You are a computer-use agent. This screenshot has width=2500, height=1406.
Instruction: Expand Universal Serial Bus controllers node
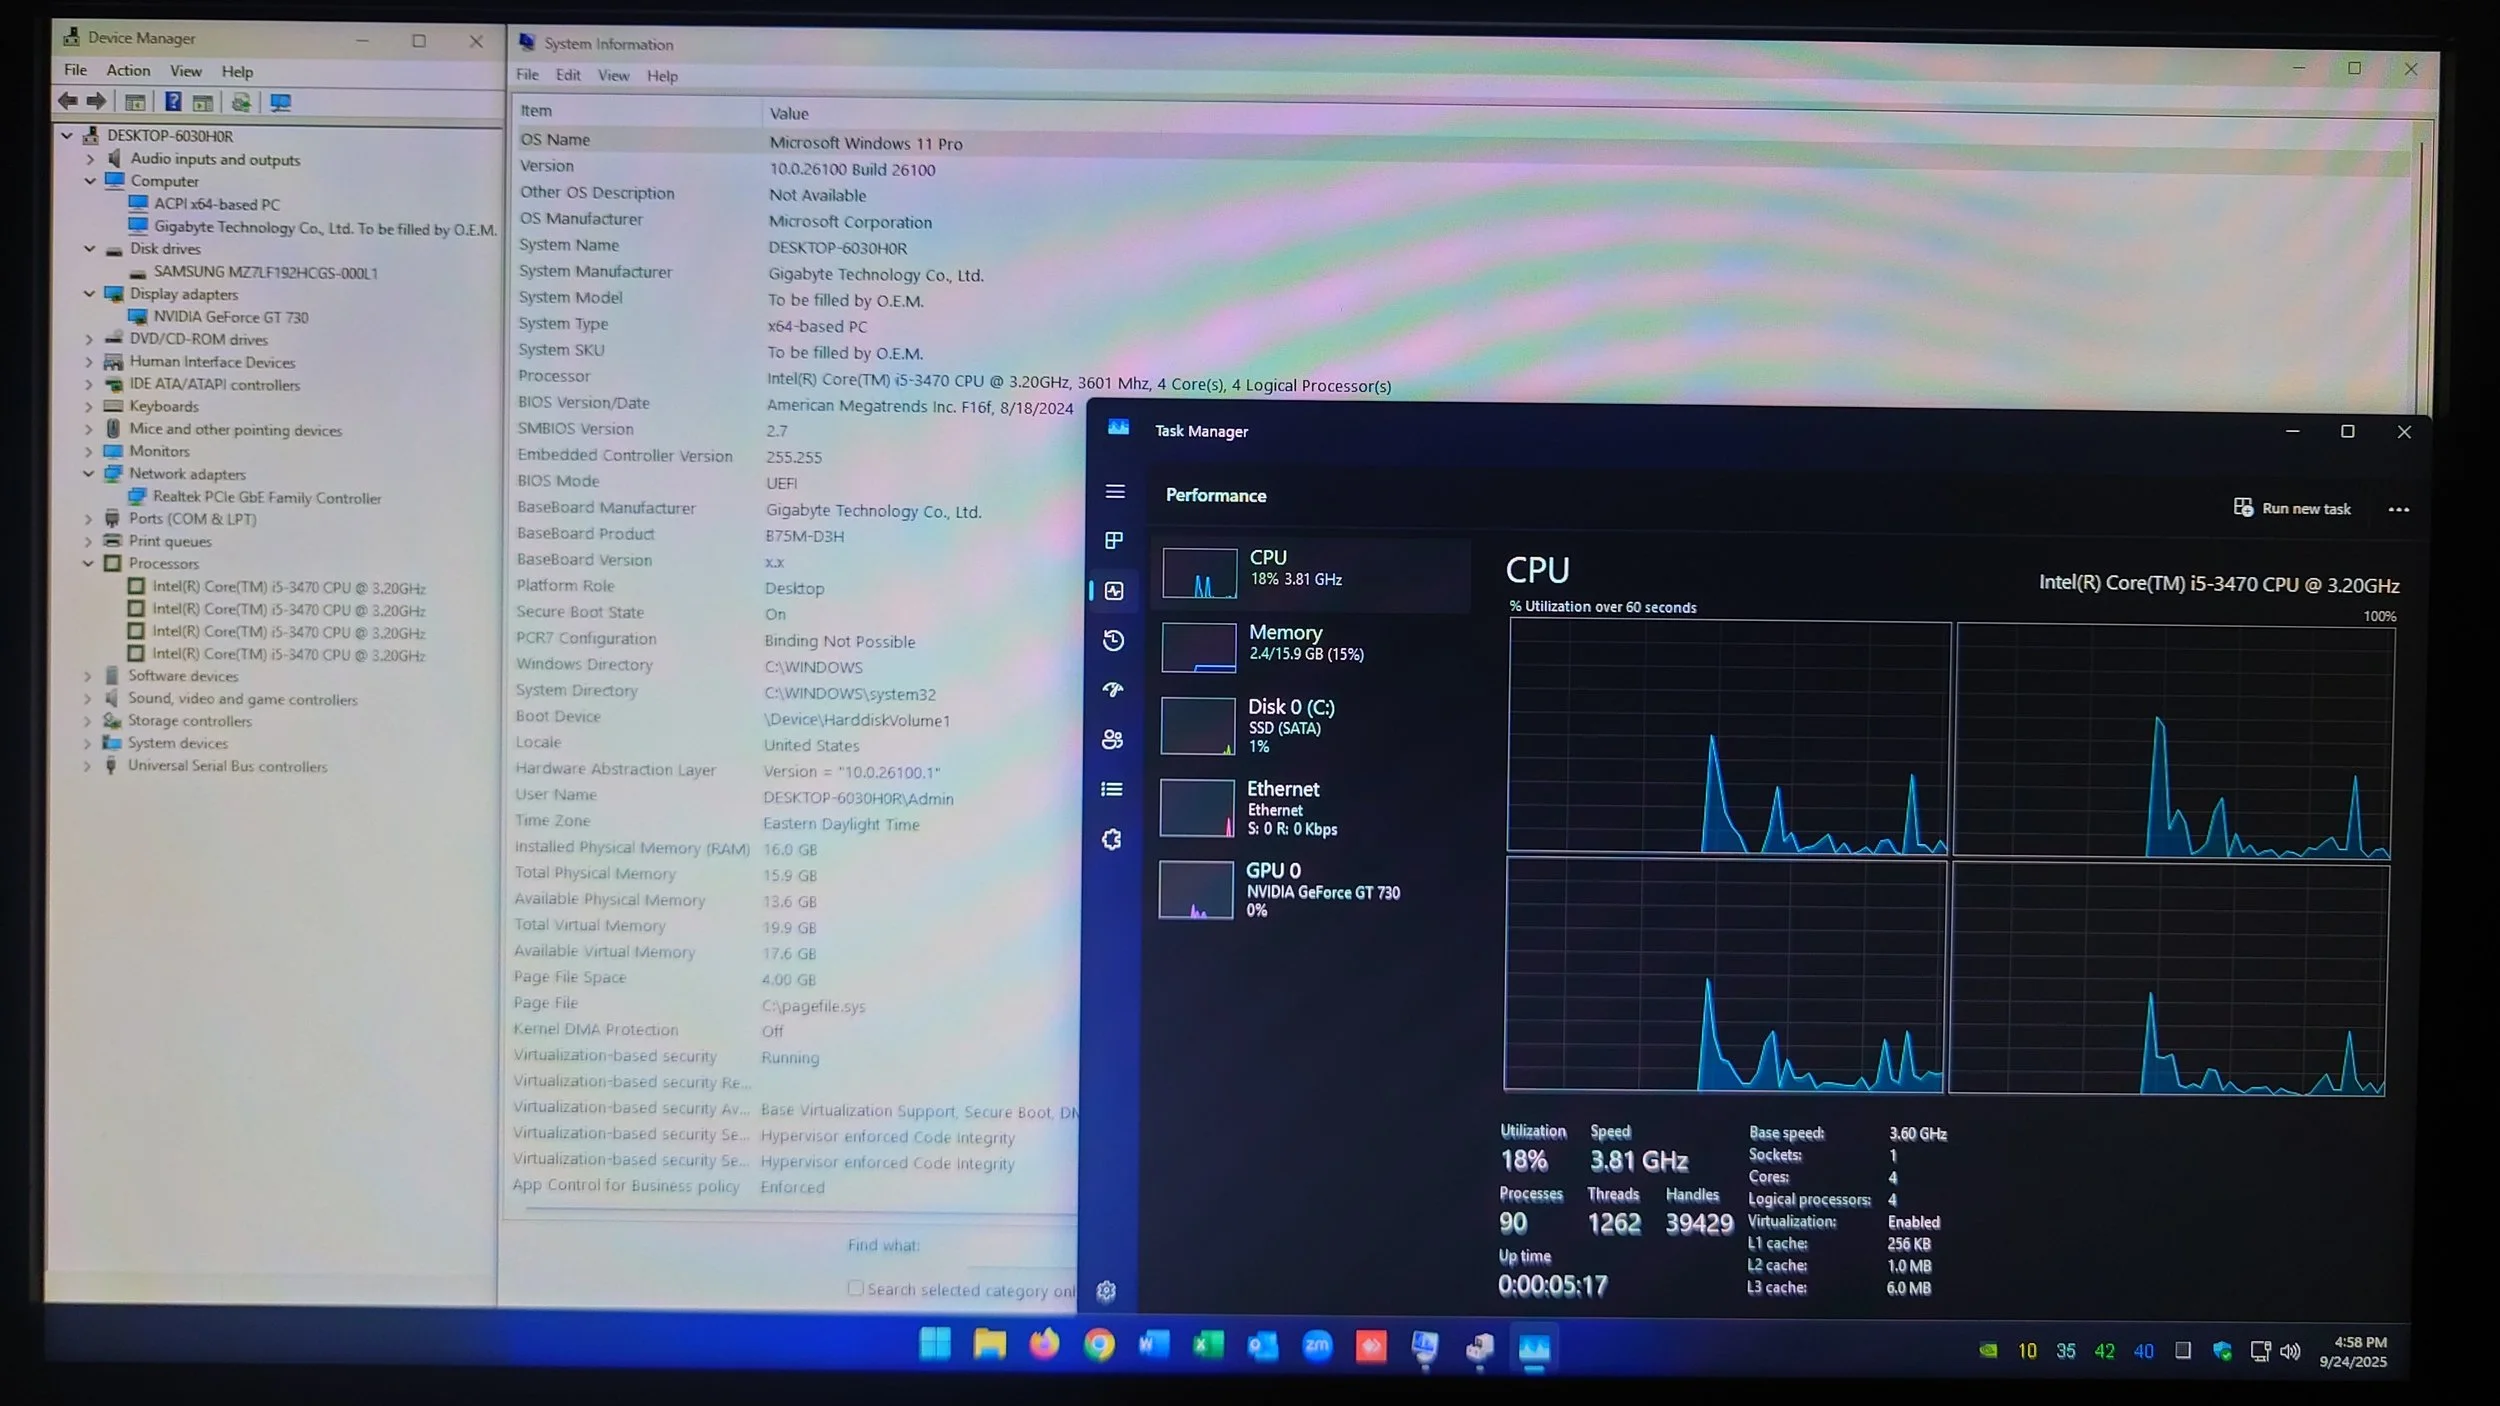pos(87,766)
